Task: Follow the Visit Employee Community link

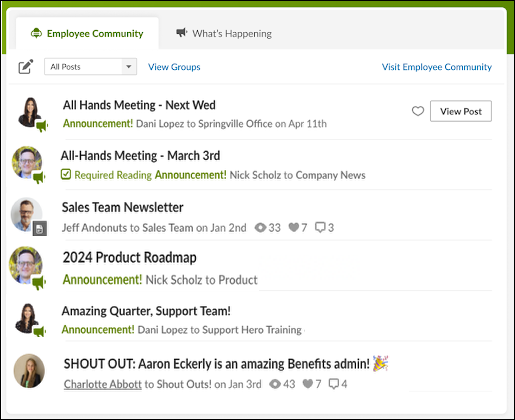Action: point(437,67)
